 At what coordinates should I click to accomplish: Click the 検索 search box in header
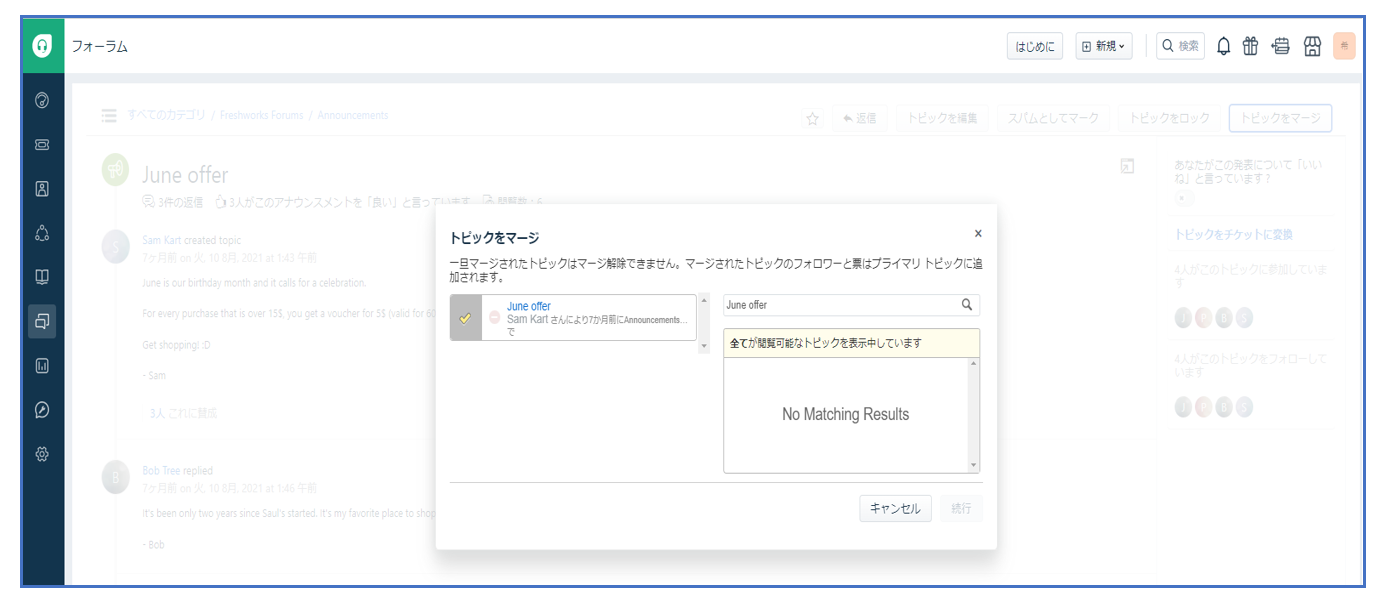[1180, 46]
